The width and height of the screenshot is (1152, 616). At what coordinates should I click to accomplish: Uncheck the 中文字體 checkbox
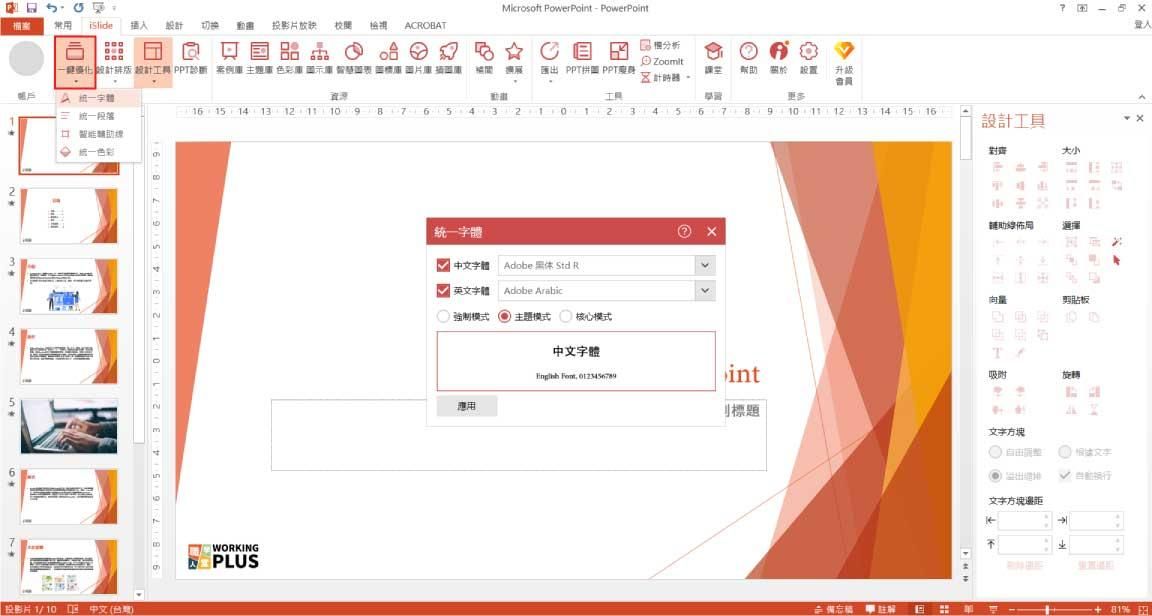coord(444,266)
